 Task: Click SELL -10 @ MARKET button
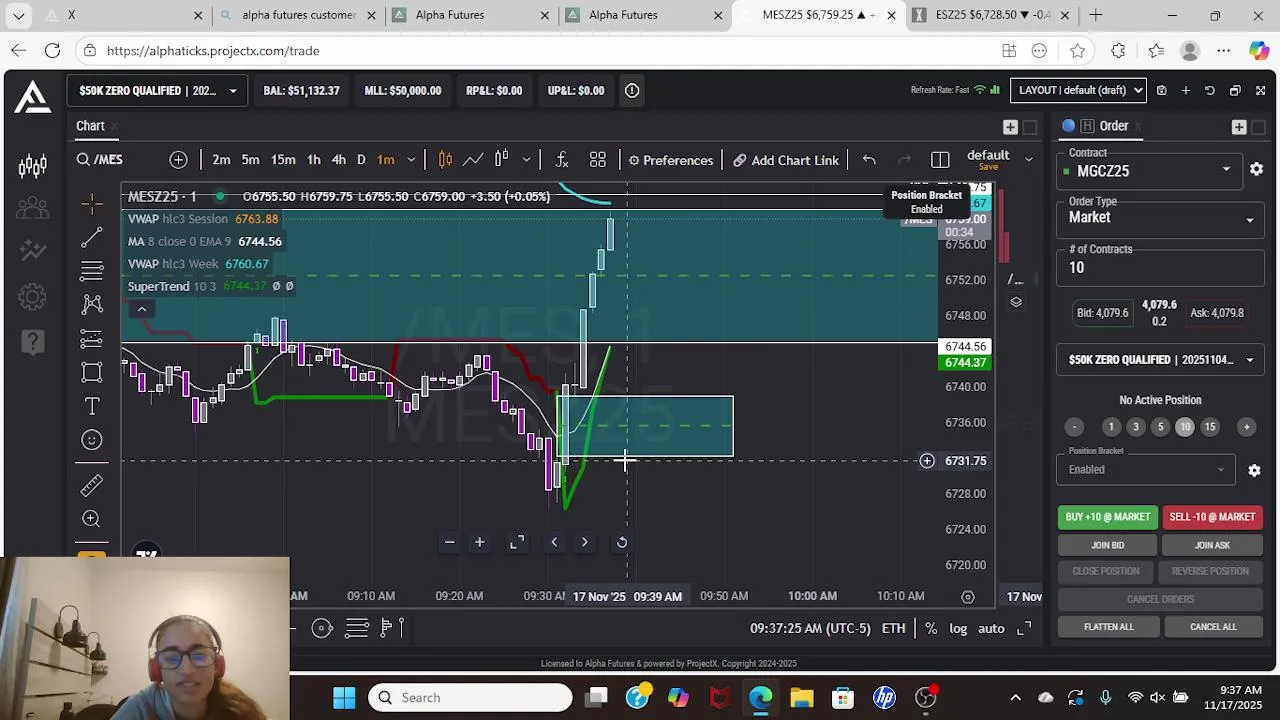coord(1212,517)
